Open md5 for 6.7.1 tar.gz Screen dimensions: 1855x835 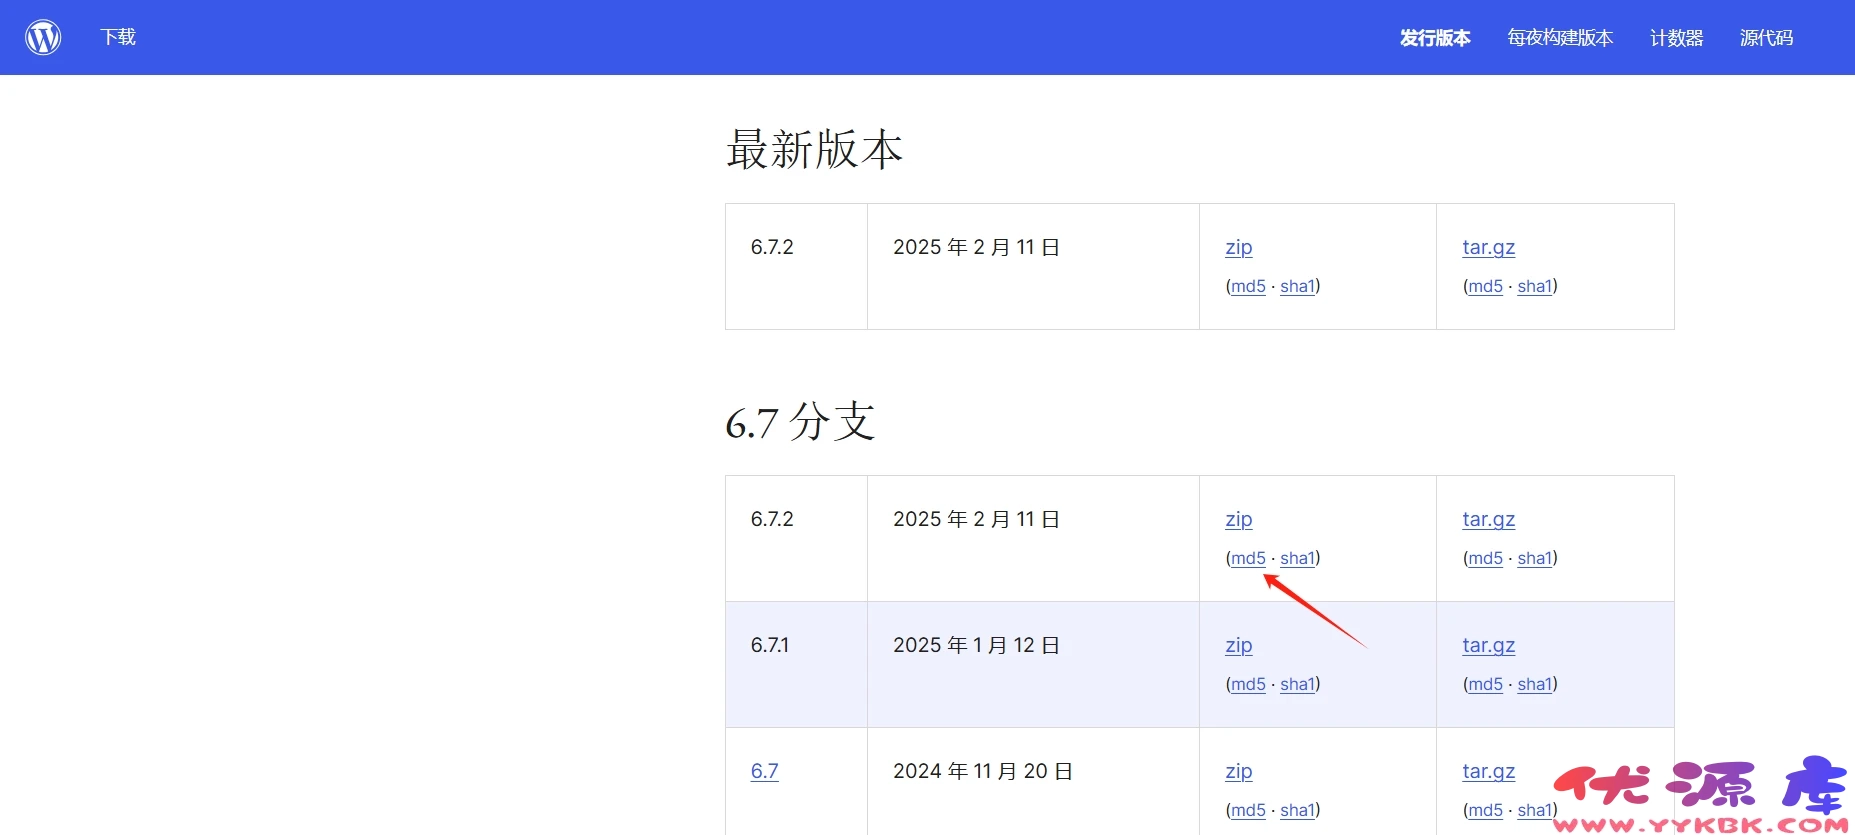click(x=1485, y=684)
